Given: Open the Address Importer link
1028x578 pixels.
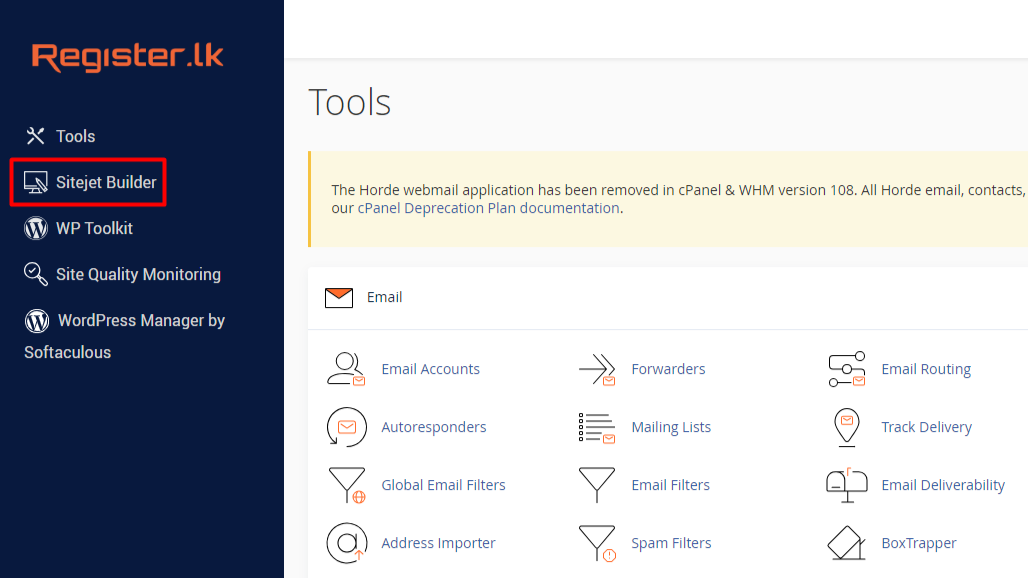Looking at the screenshot, I should click(x=439, y=543).
